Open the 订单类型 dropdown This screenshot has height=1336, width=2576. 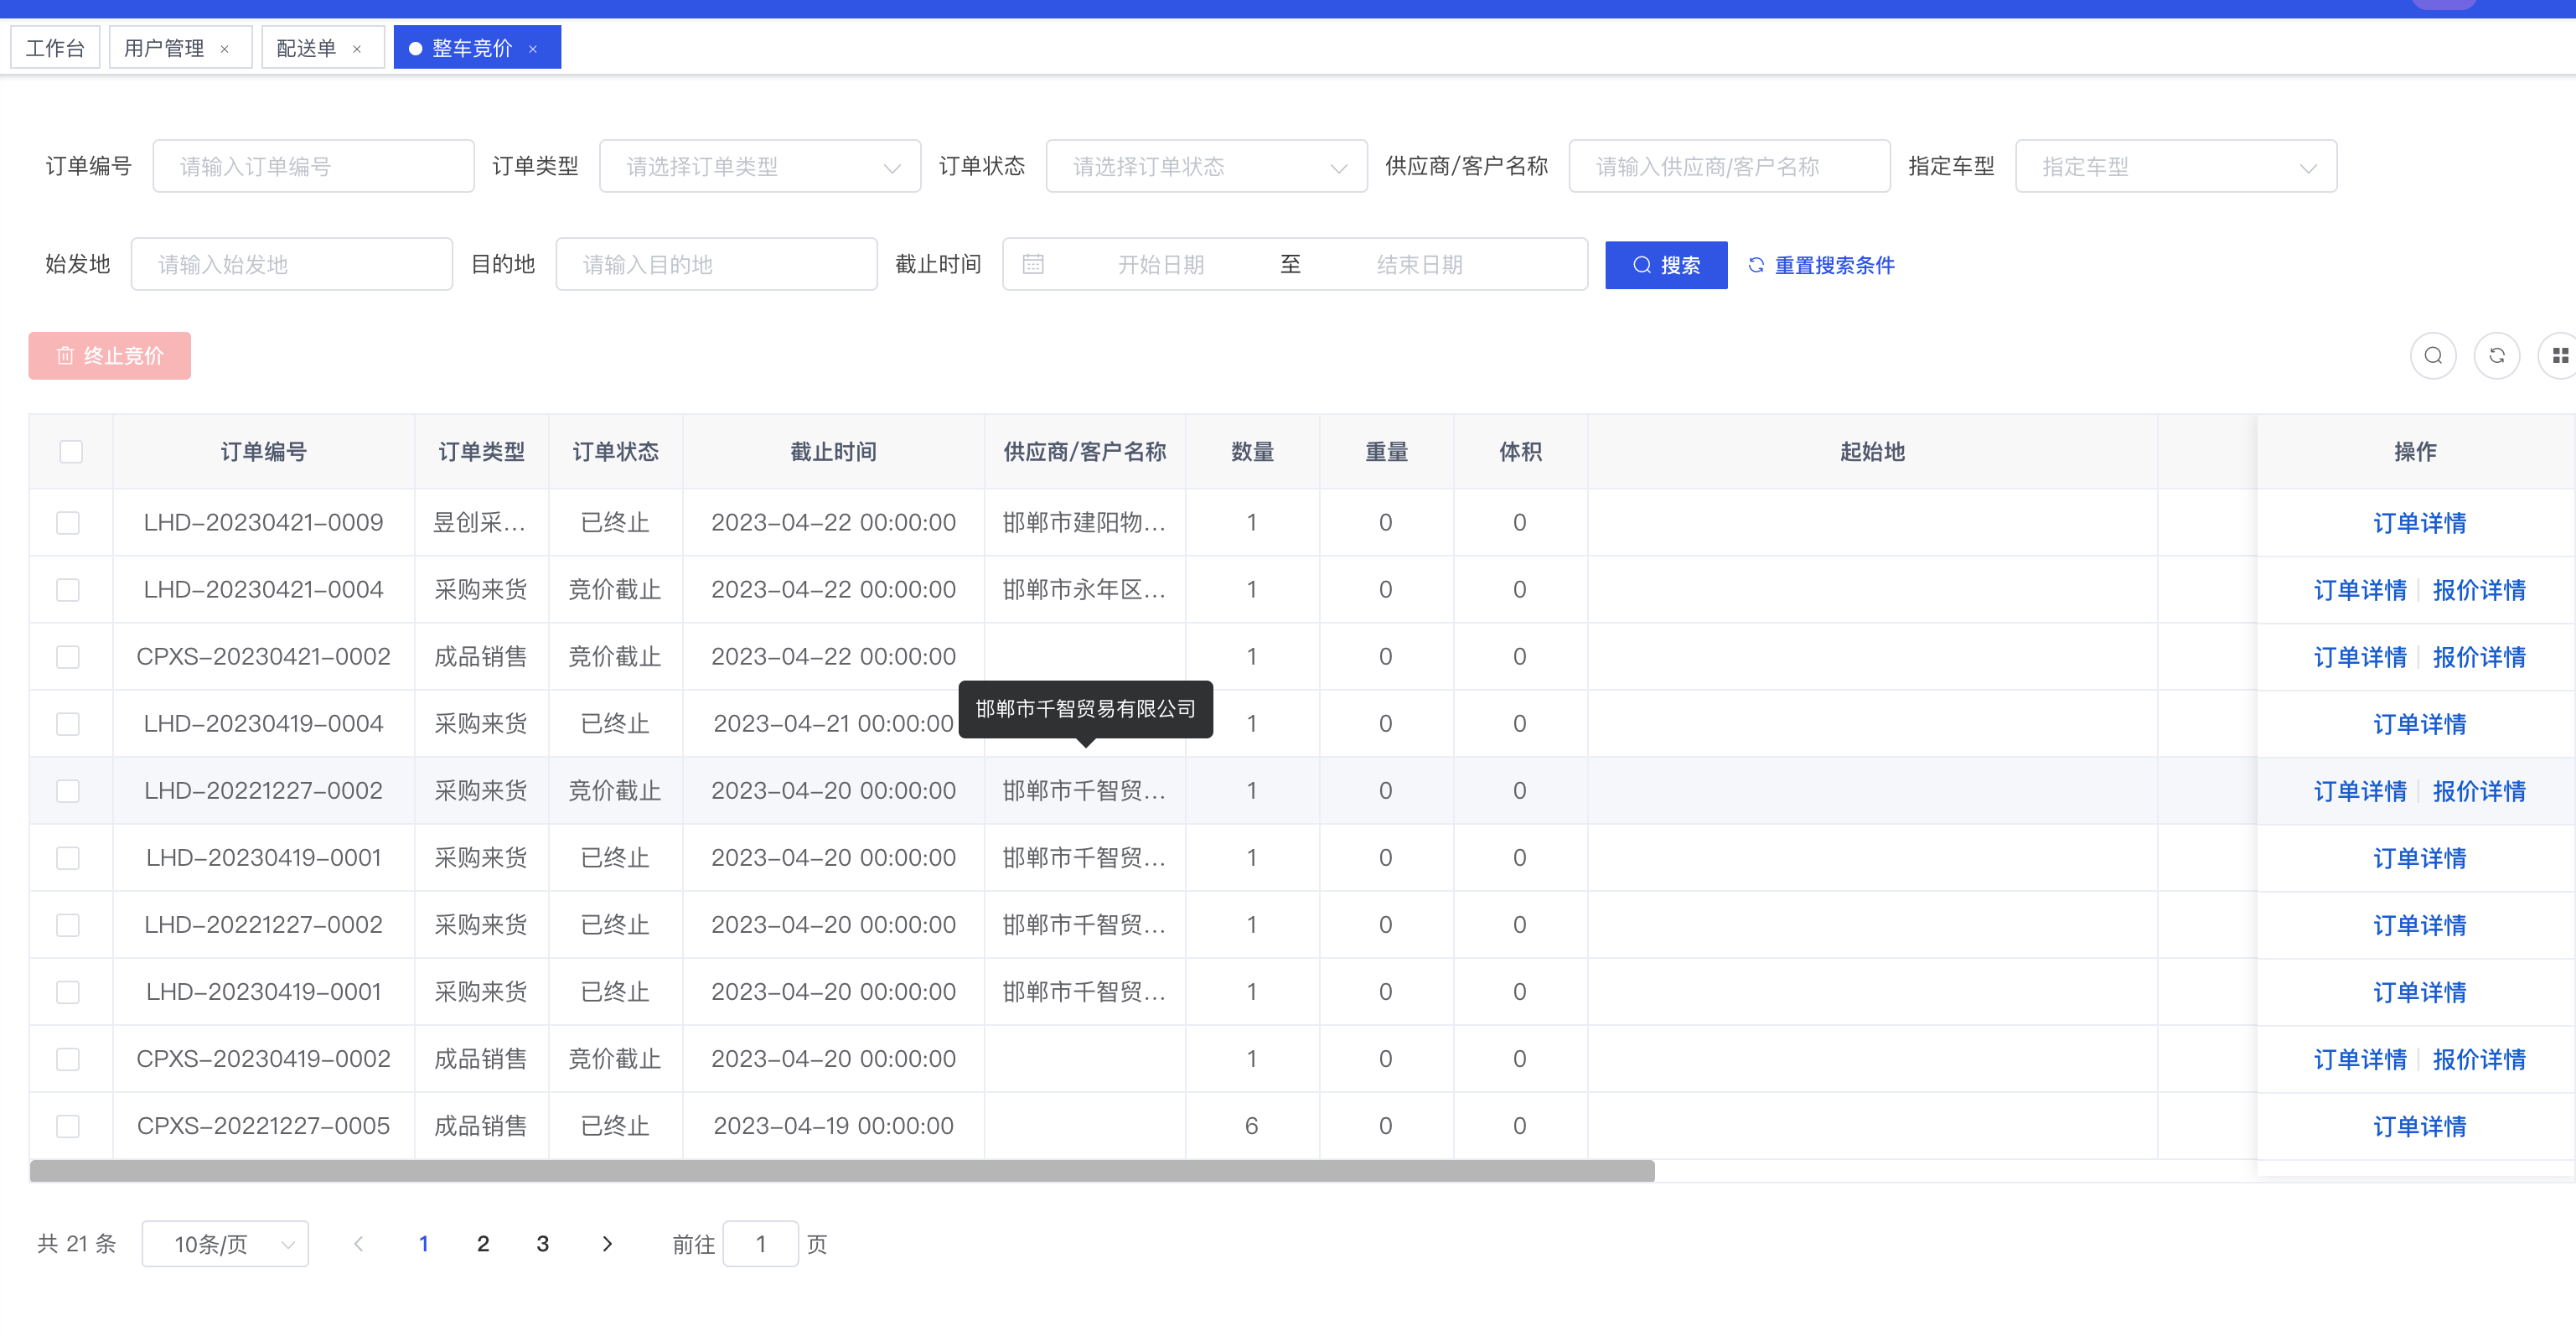click(760, 166)
